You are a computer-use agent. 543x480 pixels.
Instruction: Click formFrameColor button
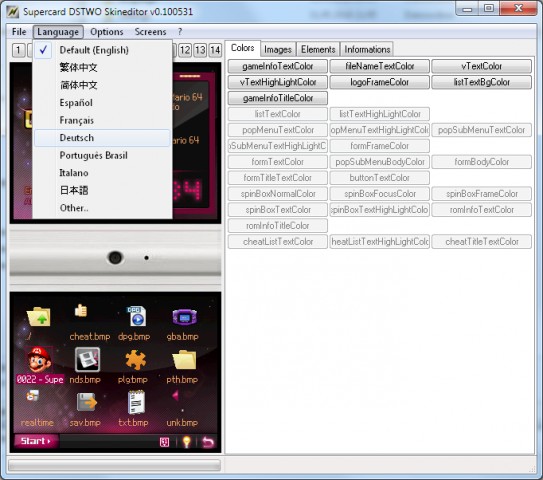pyautogui.click(x=380, y=146)
